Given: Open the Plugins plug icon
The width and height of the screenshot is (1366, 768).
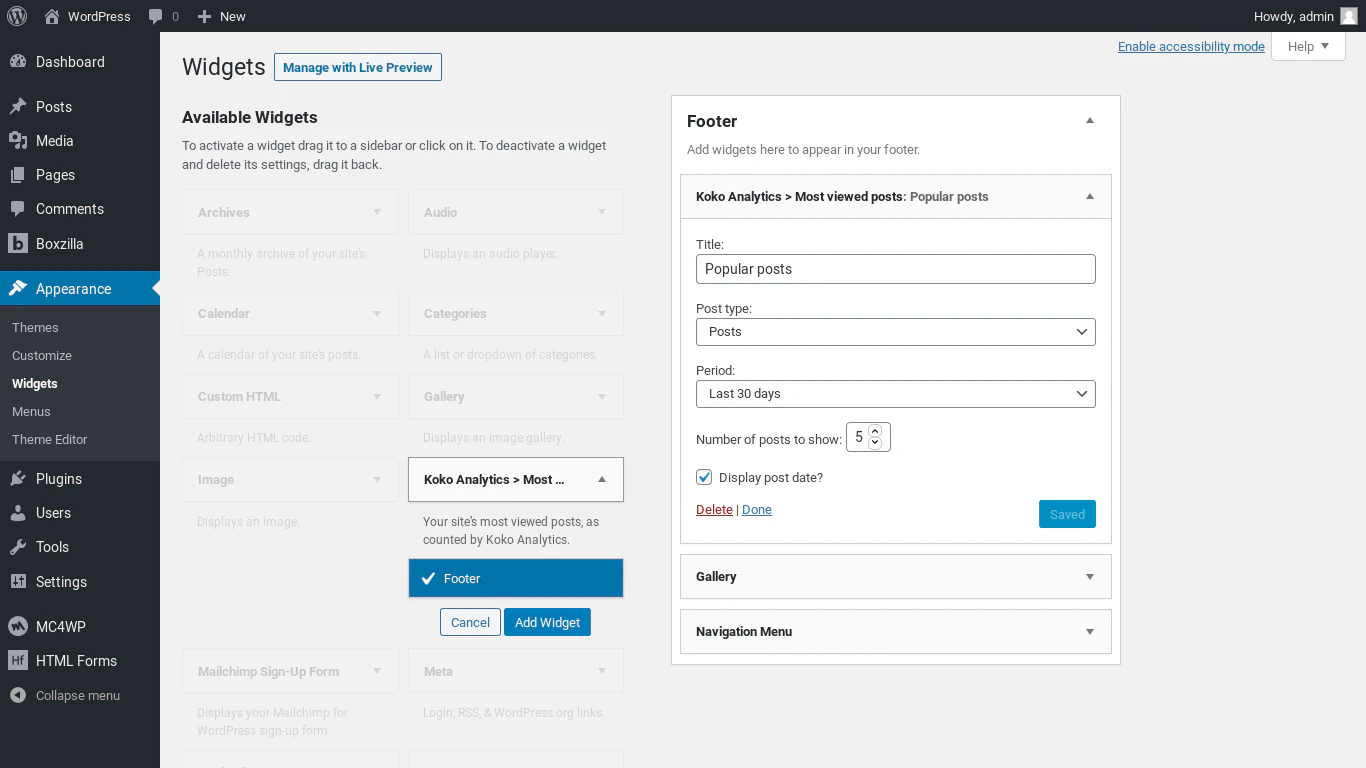Looking at the screenshot, I should [18, 479].
